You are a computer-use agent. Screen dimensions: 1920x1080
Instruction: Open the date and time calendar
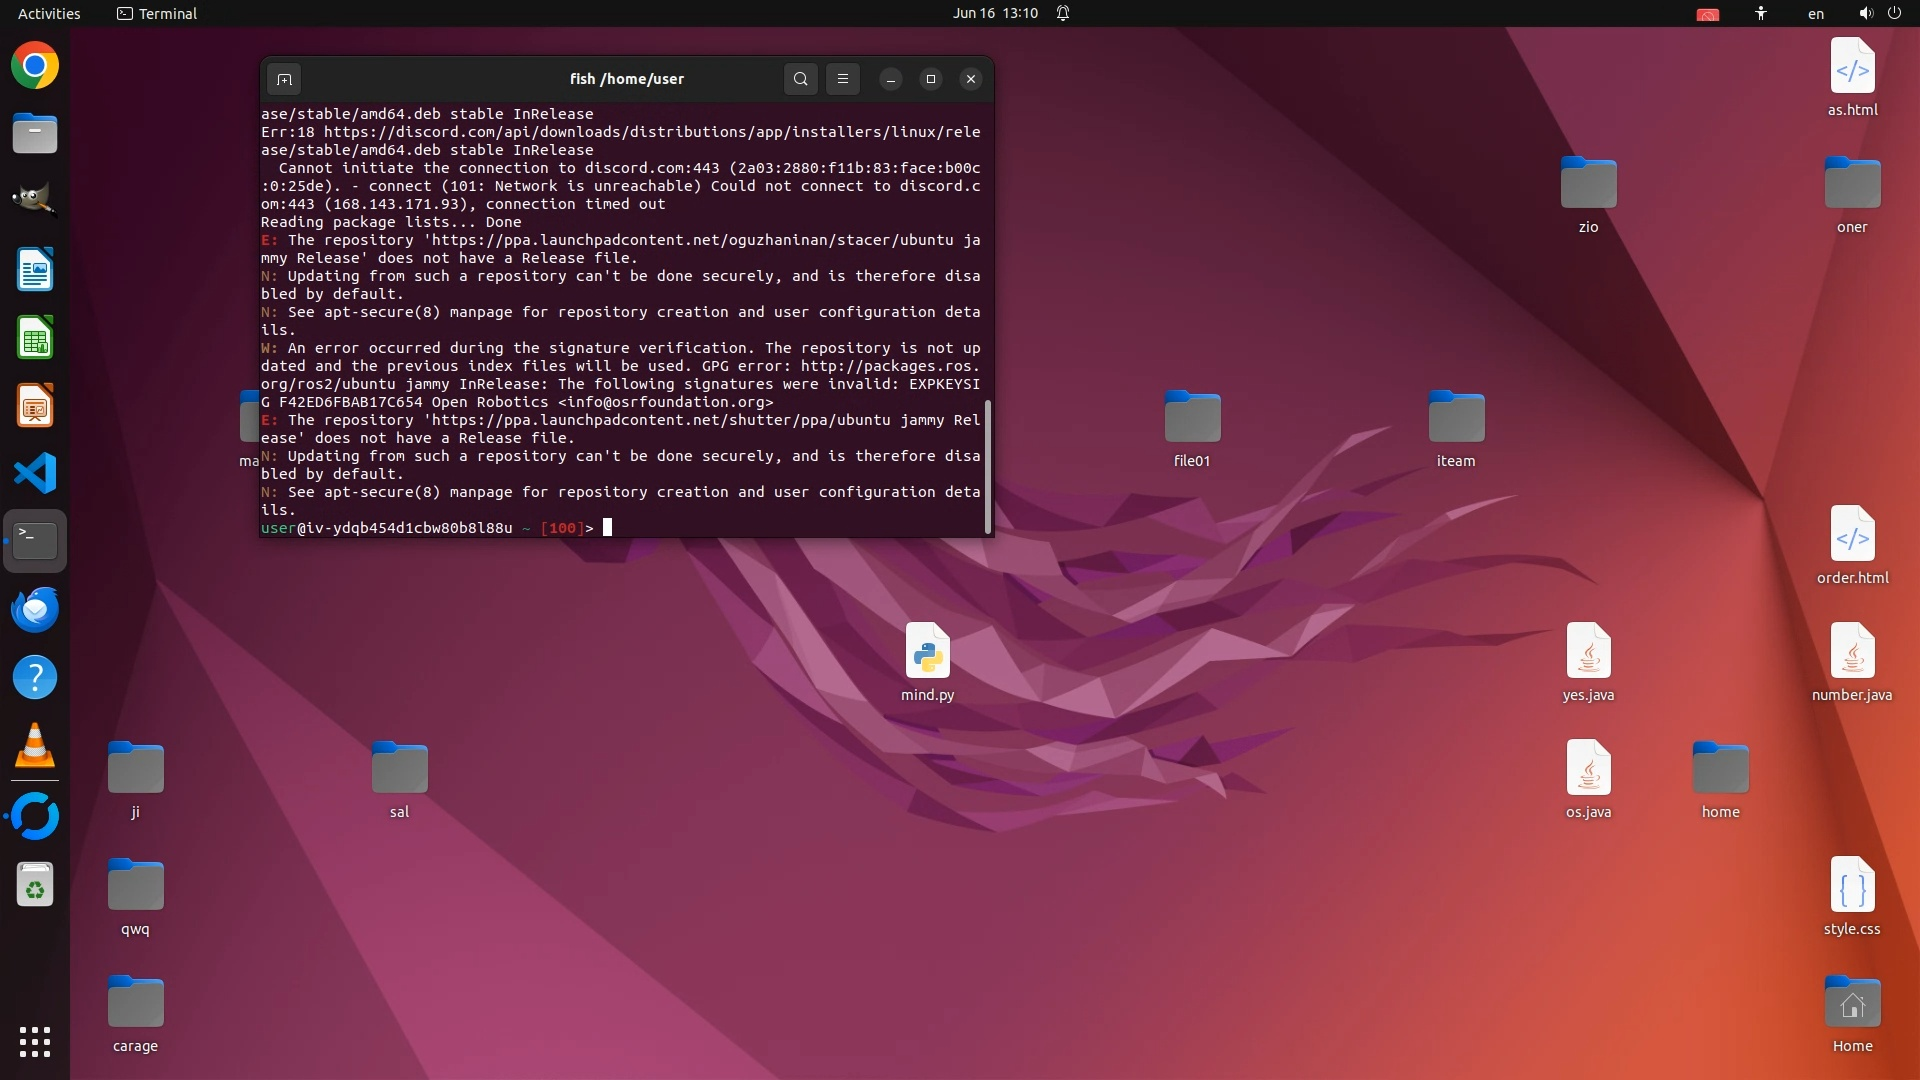tap(994, 13)
